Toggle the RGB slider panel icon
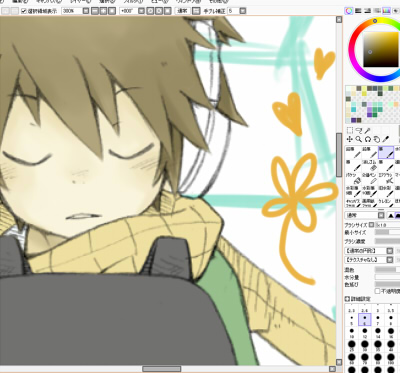 (358, 11)
